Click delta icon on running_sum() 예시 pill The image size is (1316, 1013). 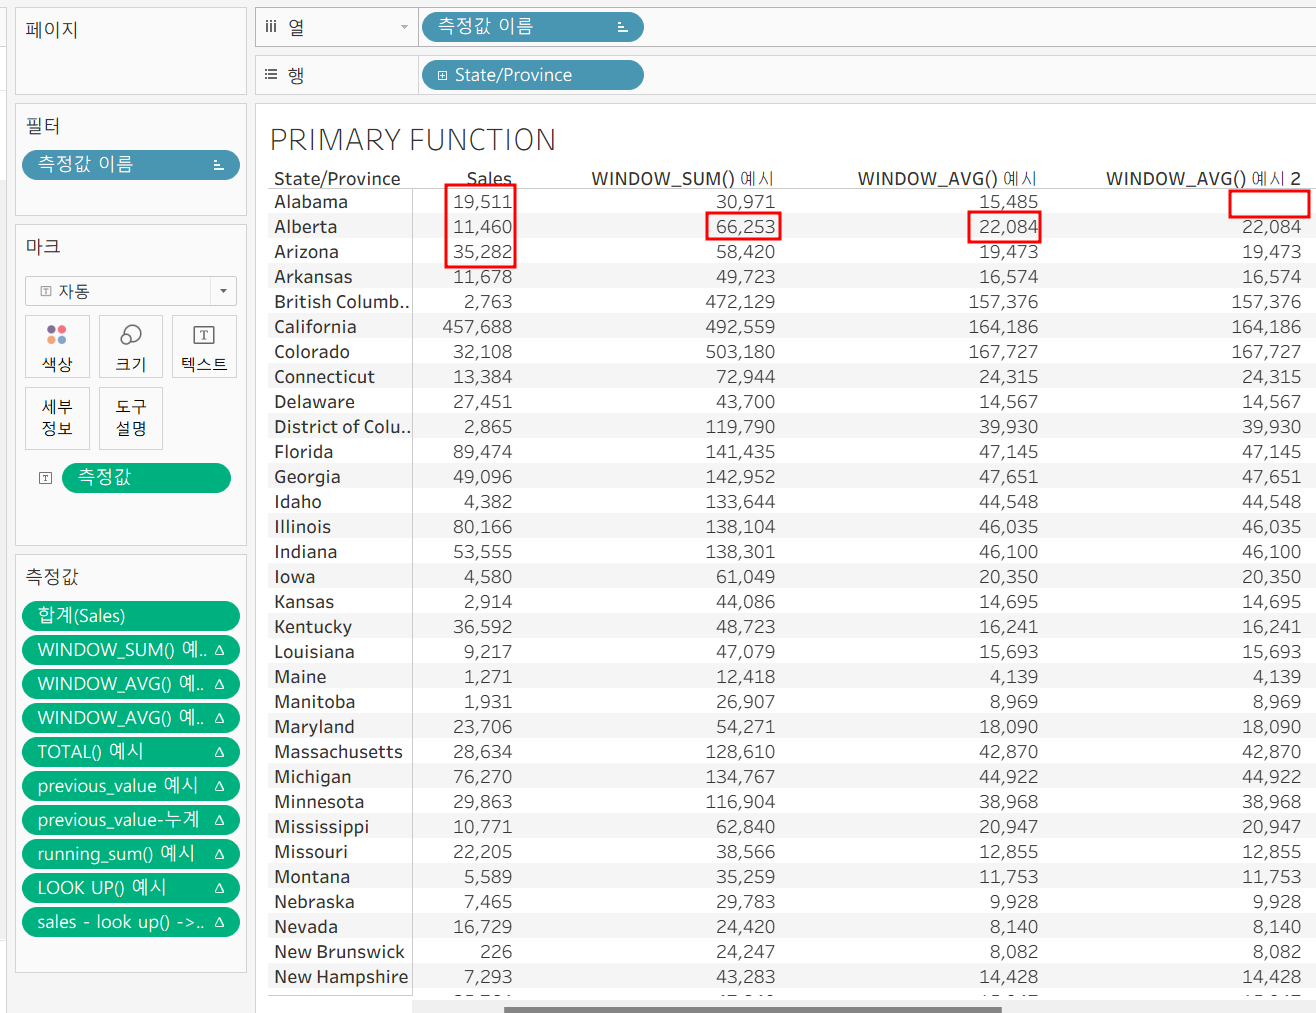coord(219,854)
